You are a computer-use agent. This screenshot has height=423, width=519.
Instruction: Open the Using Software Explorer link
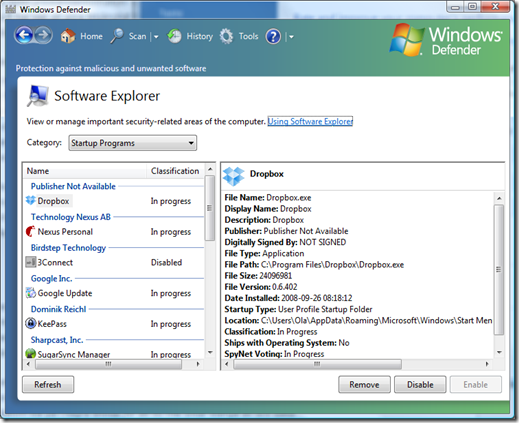point(310,121)
